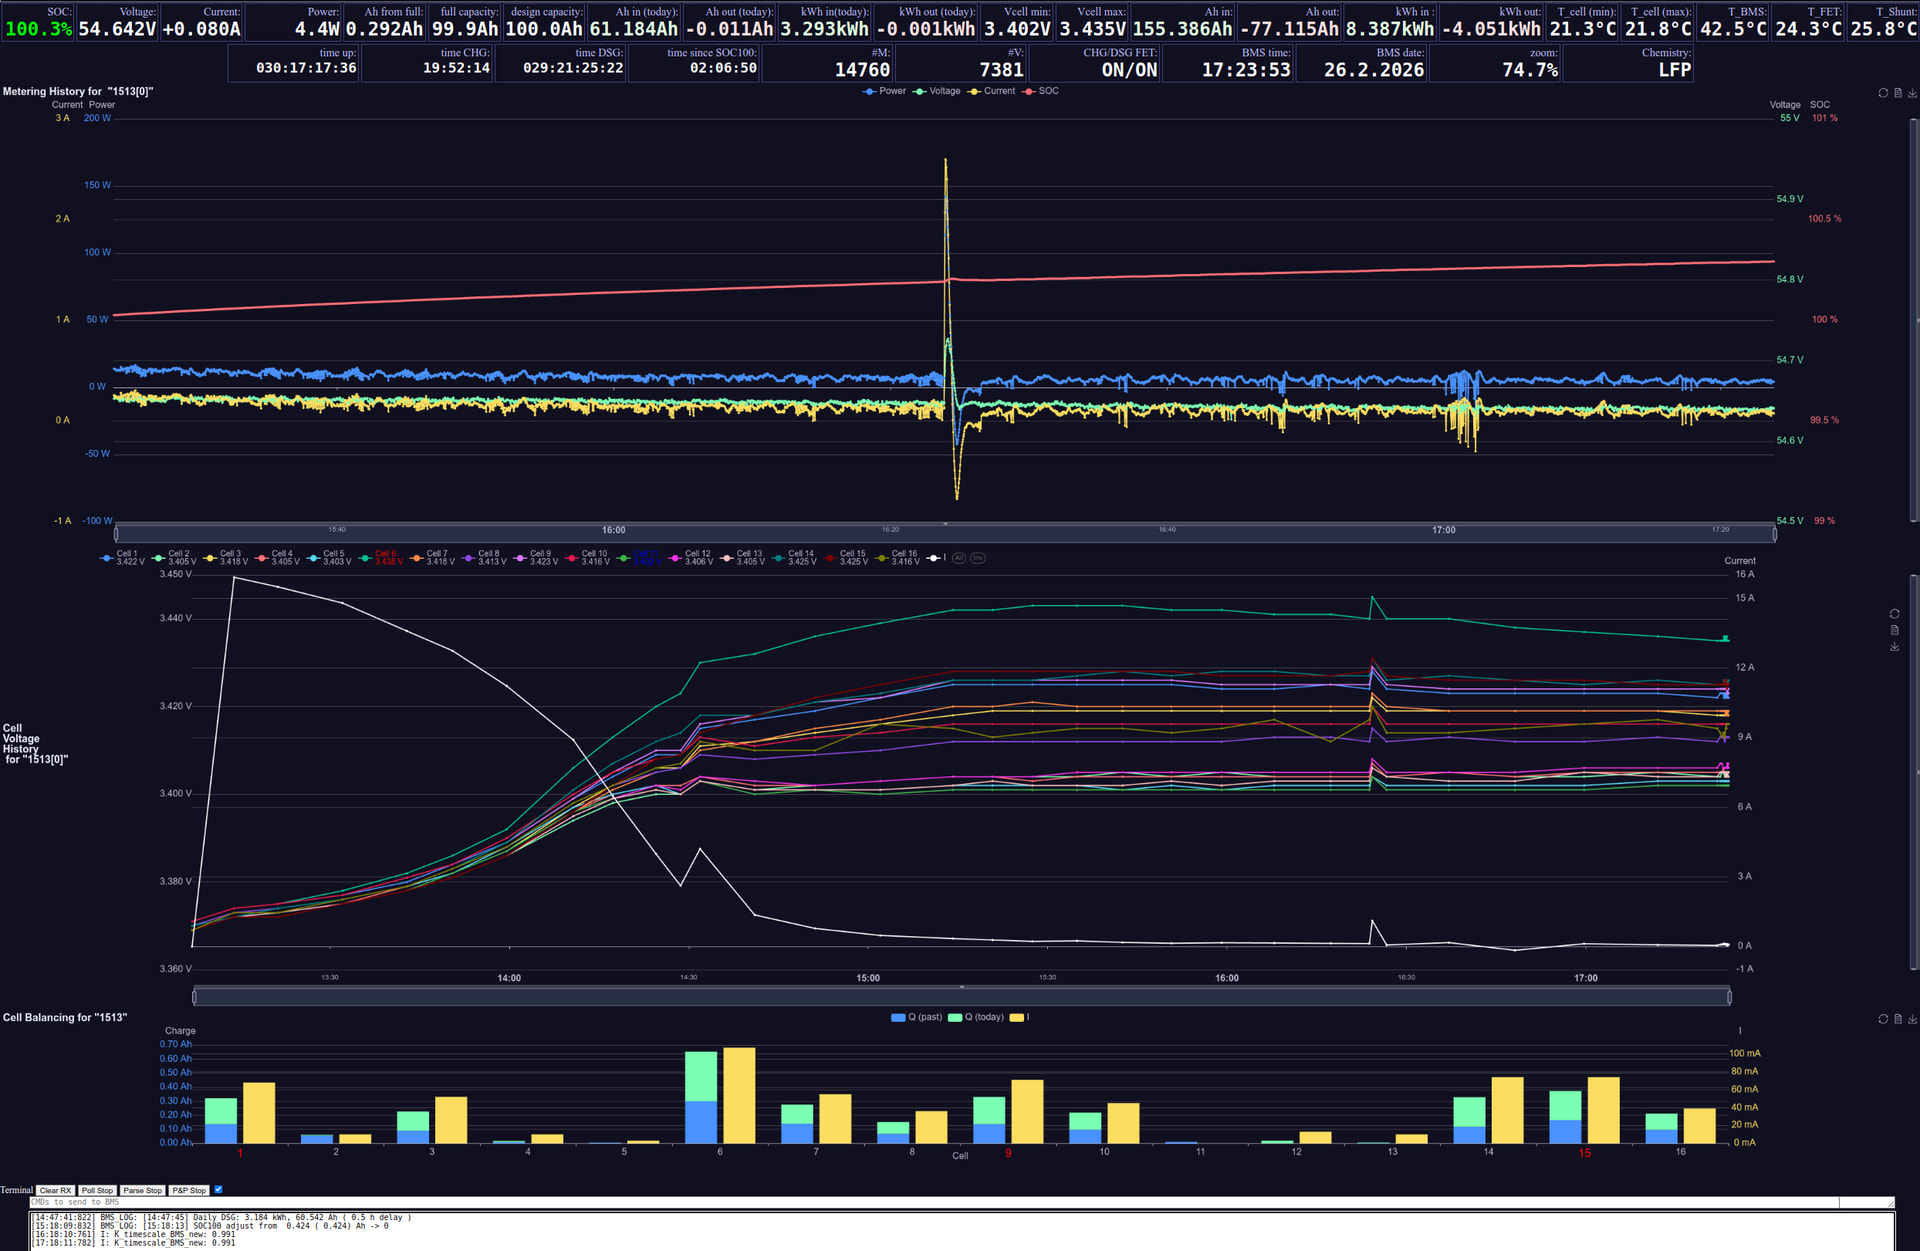Open the Cell Voltage History data view
Viewport: 1920px width, 1251px height.
(1894, 630)
